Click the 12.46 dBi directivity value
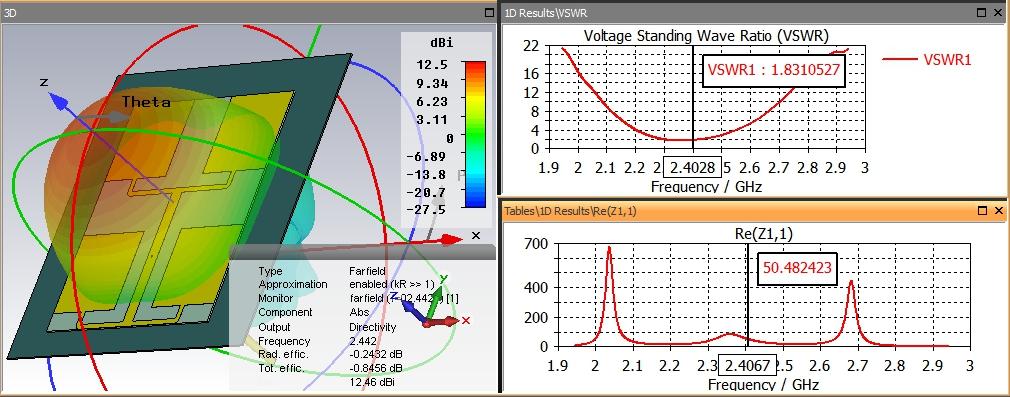Screen dimensions: 1010x397 (372, 383)
